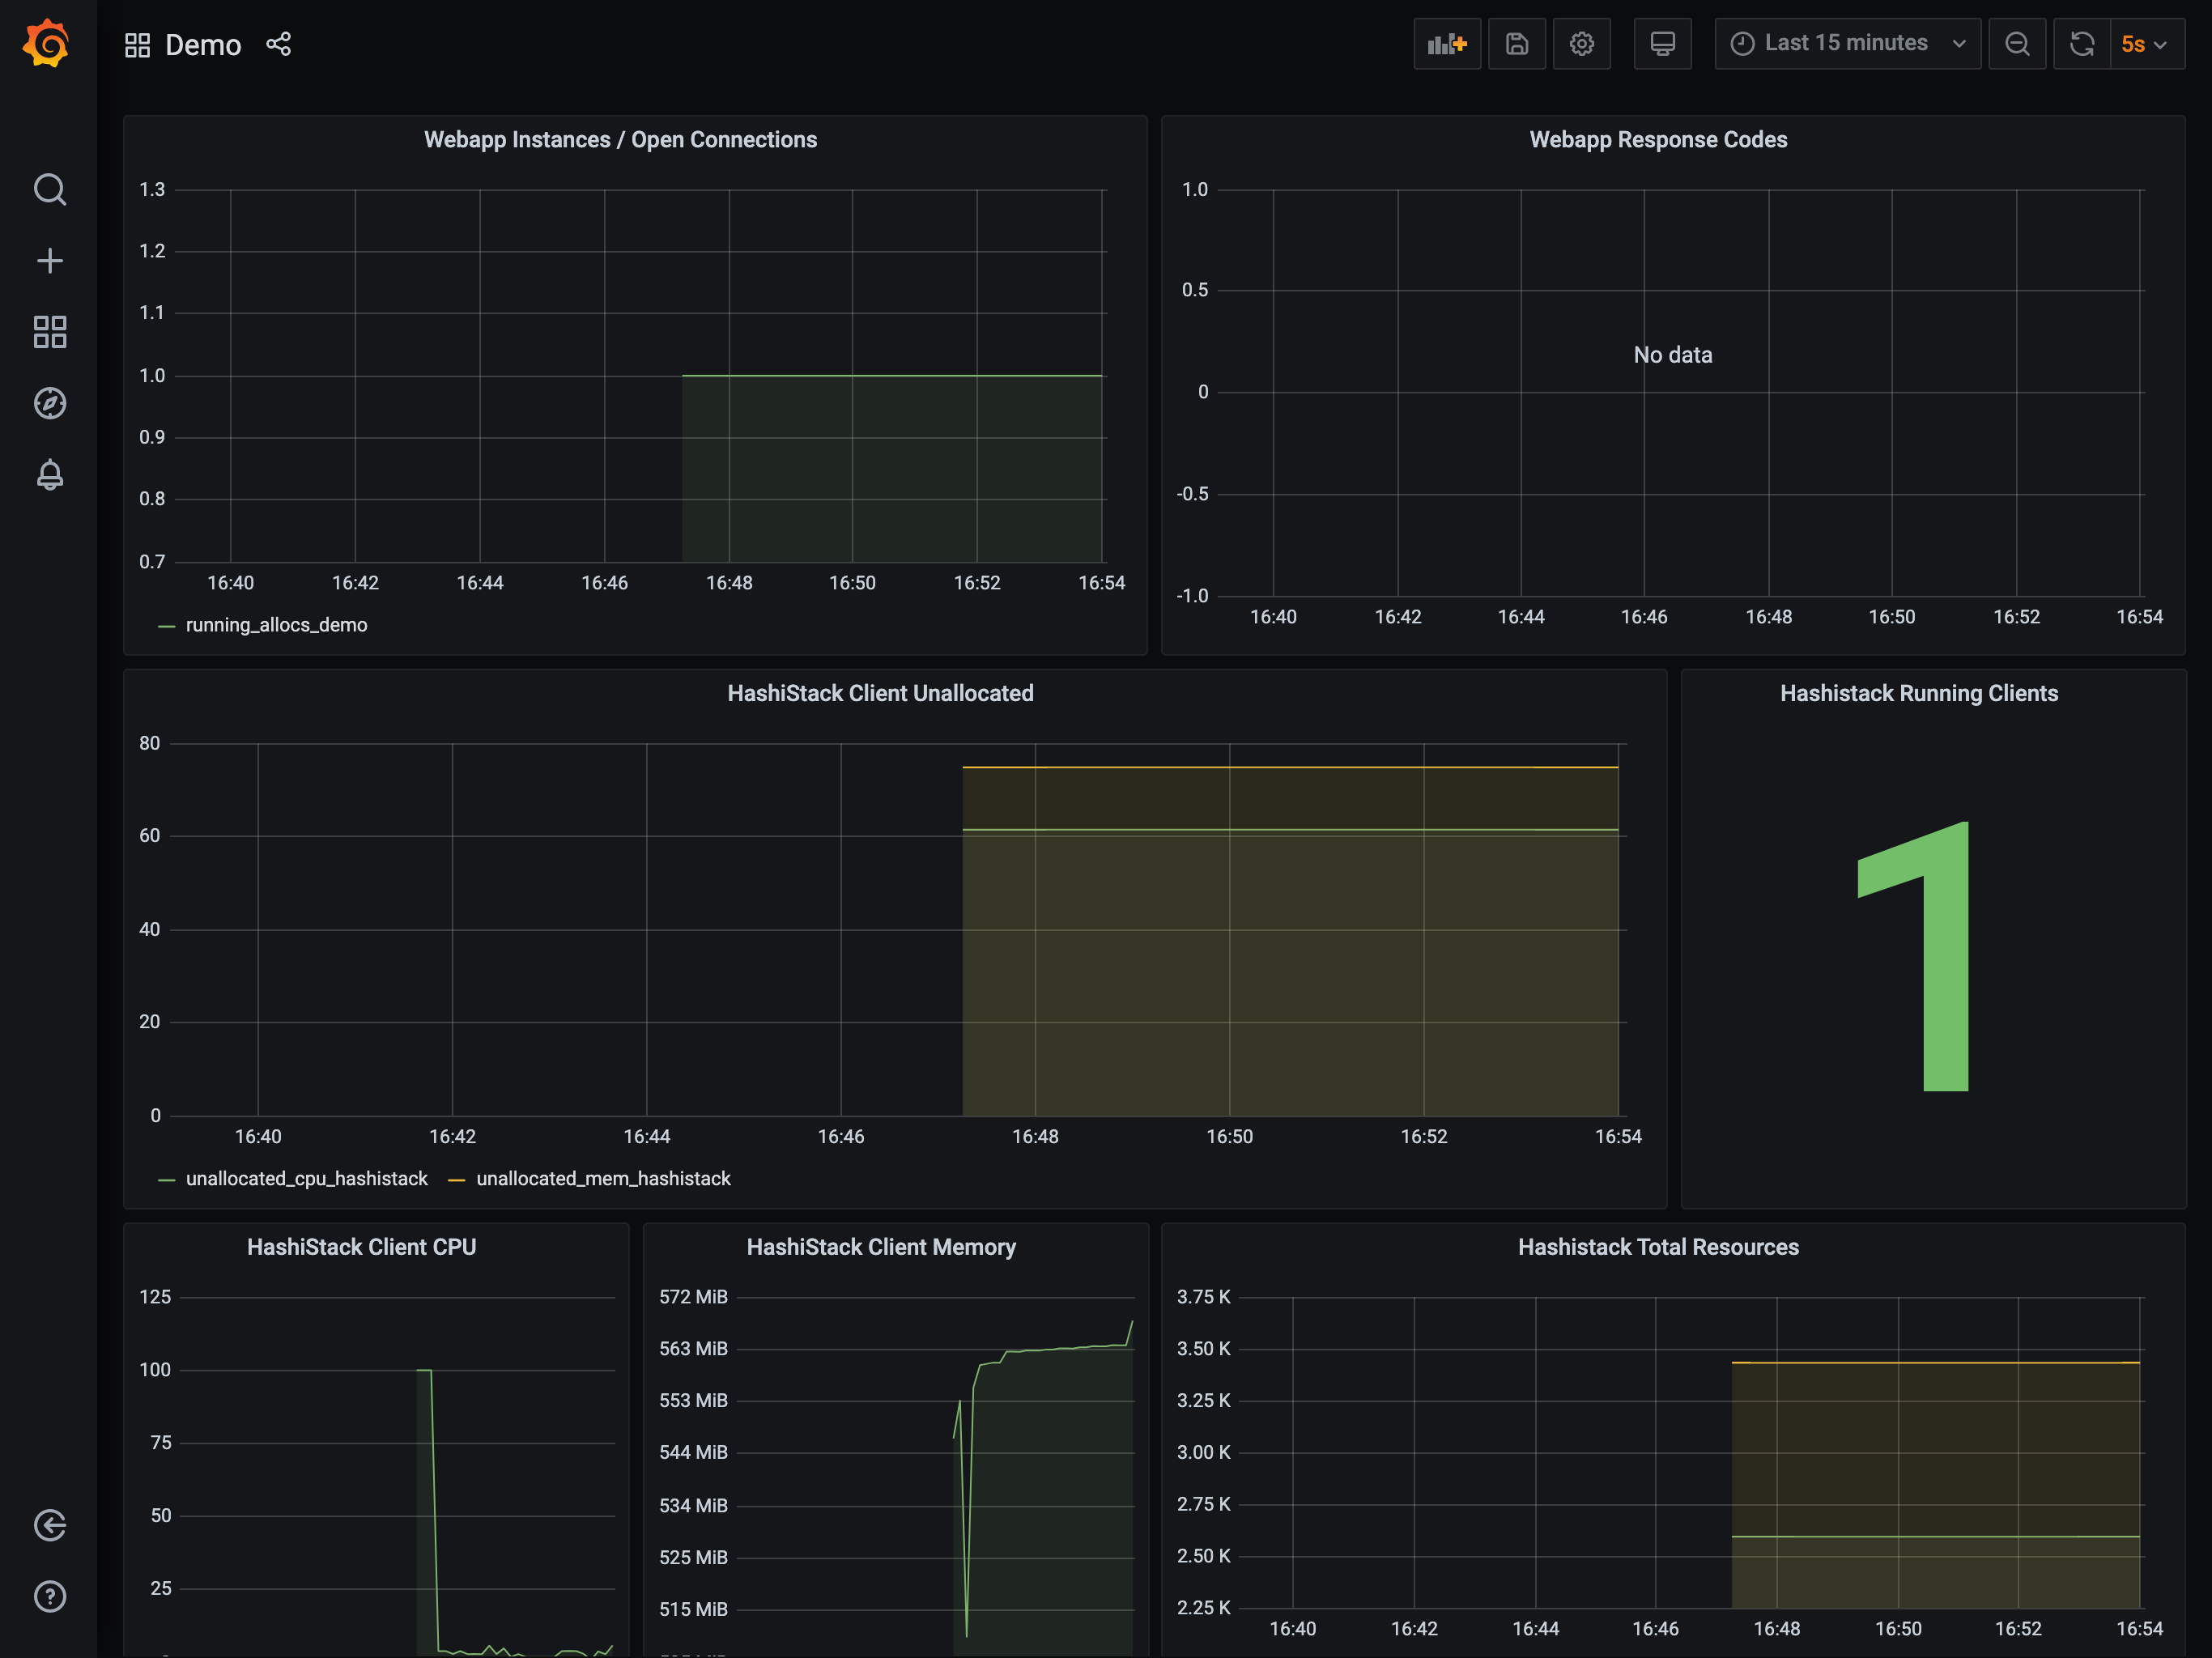Toggle the unallocated_cpu_hashistack legend series
This screenshot has width=2212, height=1658.
pyautogui.click(x=306, y=1179)
